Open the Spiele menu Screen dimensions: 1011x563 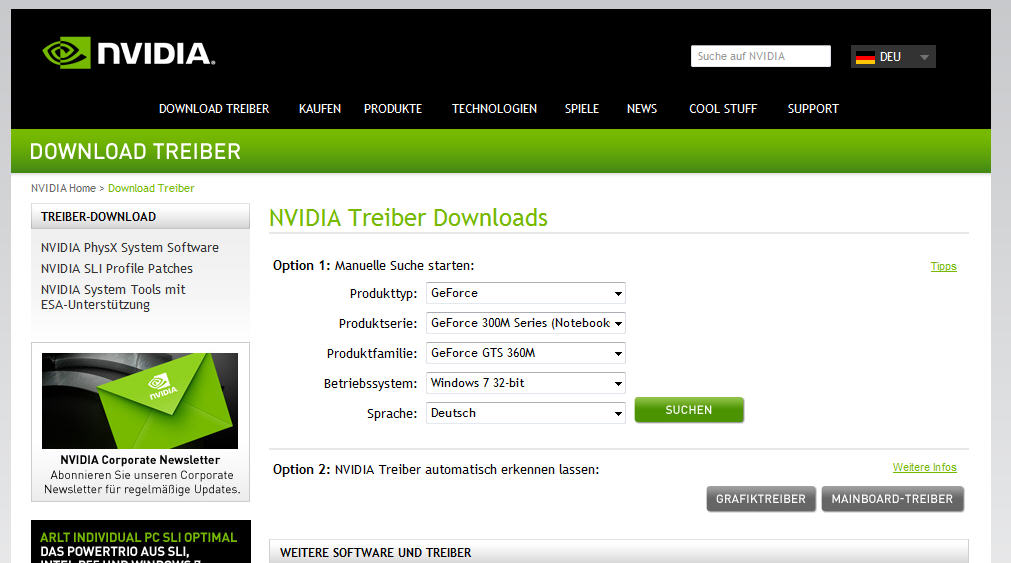pos(582,109)
